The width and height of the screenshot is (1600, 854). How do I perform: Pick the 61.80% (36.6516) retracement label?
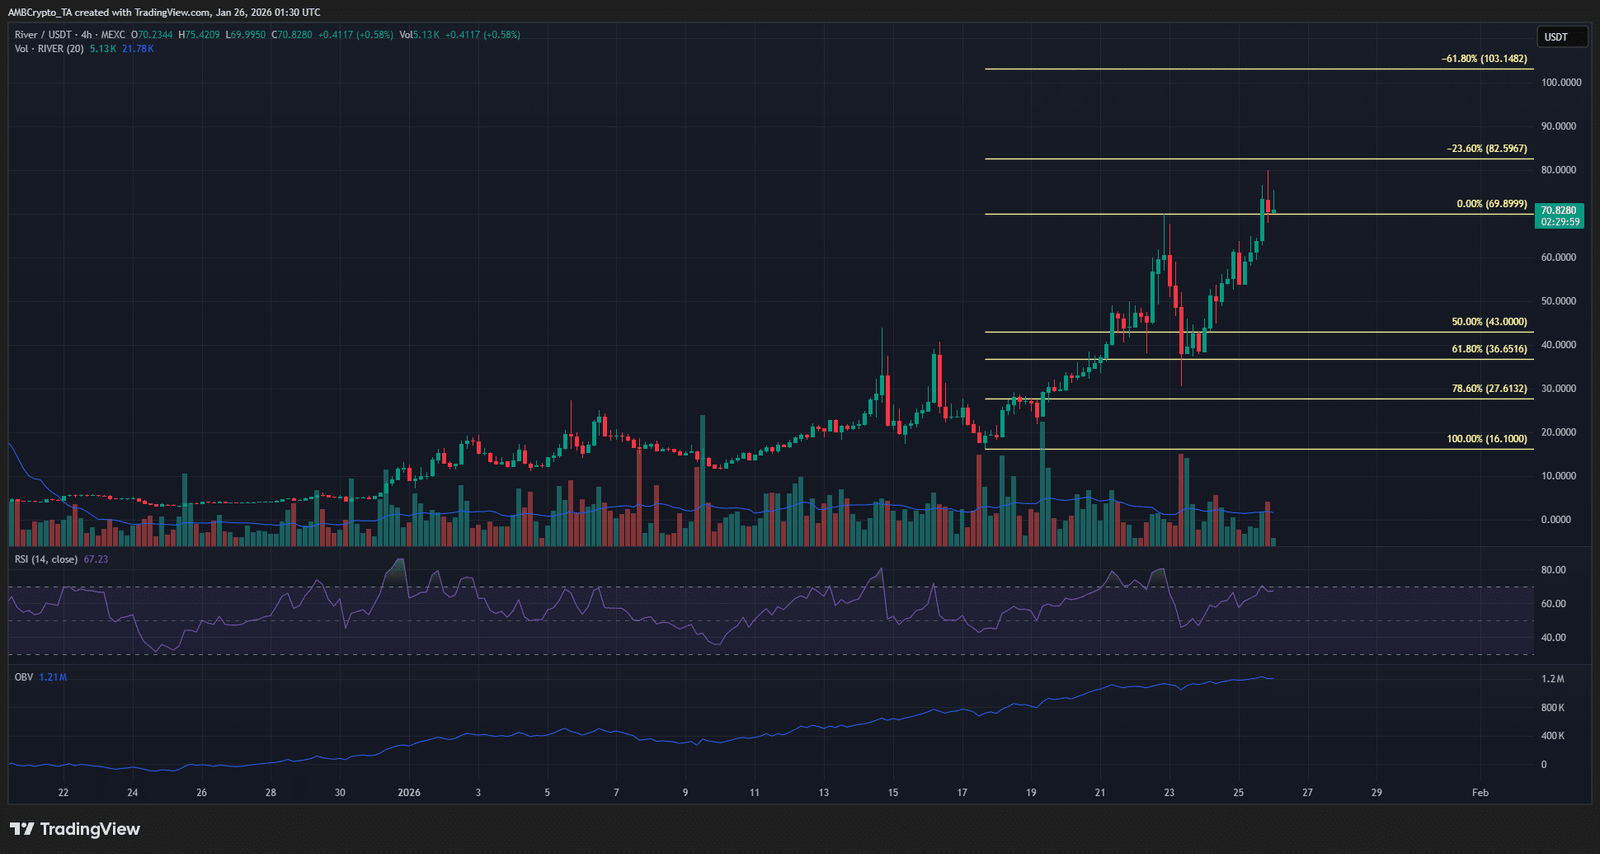[x=1489, y=349]
